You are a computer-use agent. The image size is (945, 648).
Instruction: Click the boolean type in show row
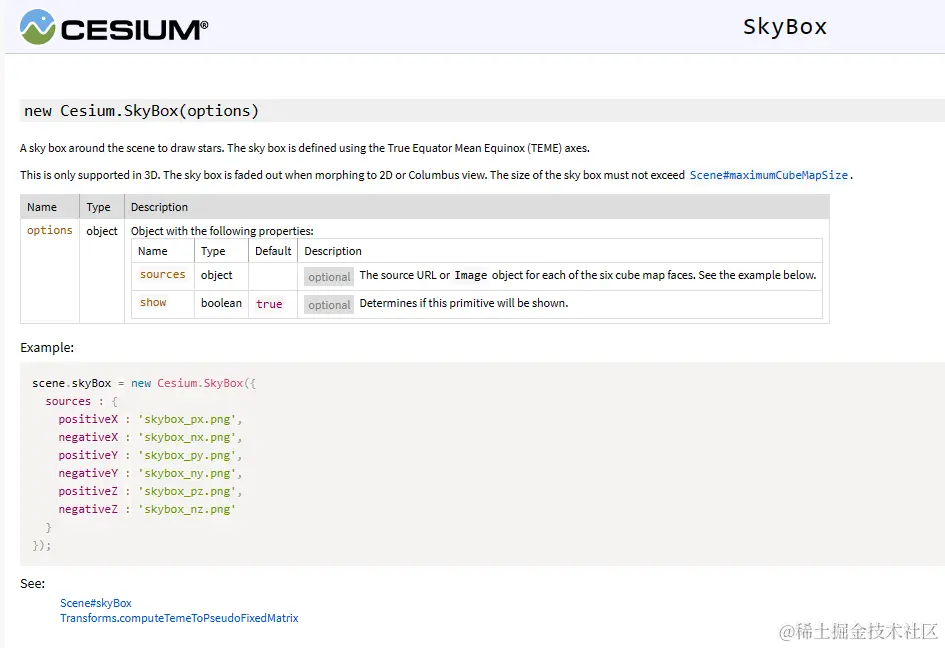pos(221,302)
